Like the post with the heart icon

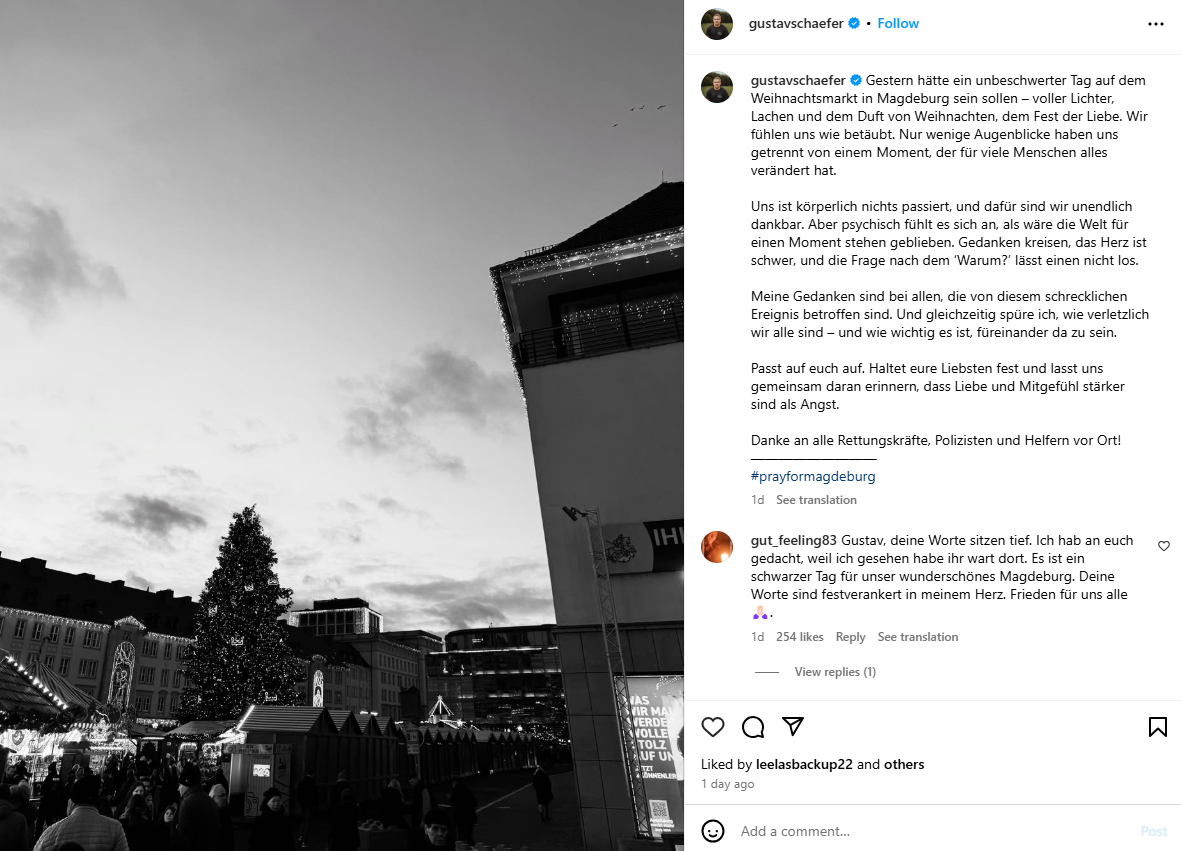713,727
